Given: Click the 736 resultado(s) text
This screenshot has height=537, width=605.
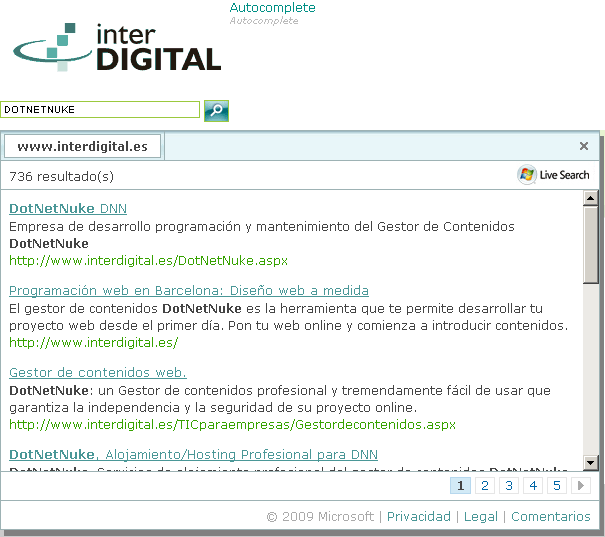Looking at the screenshot, I should [x=61, y=176].
